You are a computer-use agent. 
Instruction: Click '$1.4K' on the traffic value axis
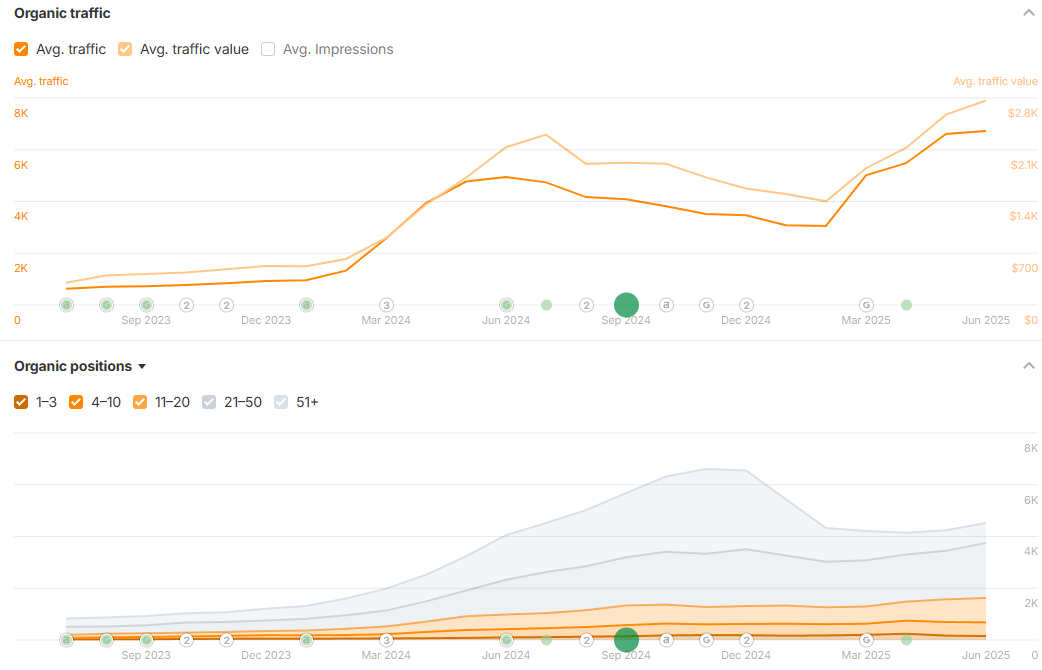click(x=1023, y=217)
